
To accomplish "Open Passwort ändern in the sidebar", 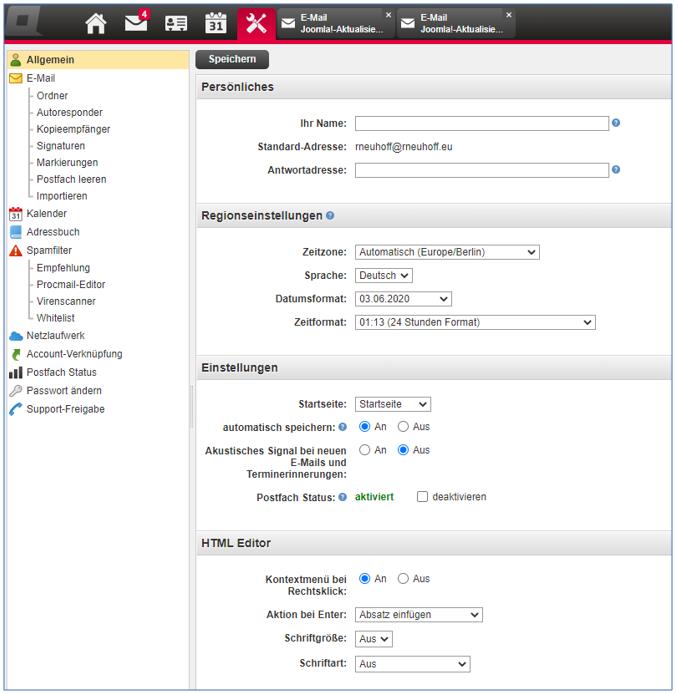I will (x=64, y=390).
